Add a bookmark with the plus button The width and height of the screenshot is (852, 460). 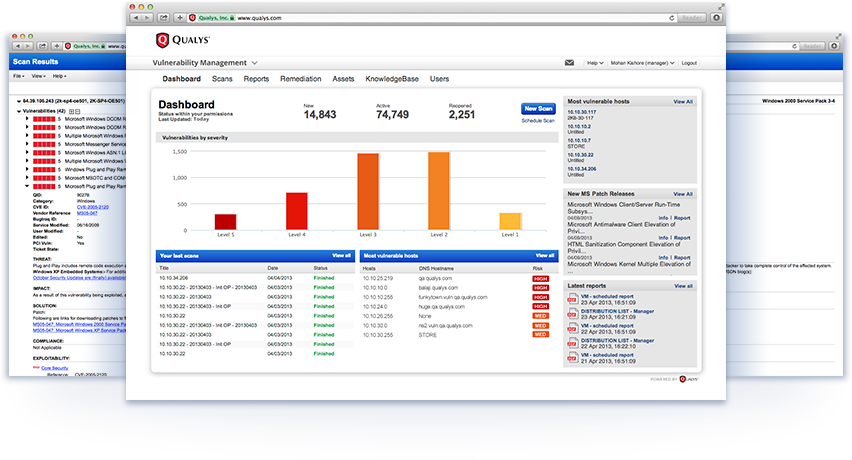click(x=180, y=18)
